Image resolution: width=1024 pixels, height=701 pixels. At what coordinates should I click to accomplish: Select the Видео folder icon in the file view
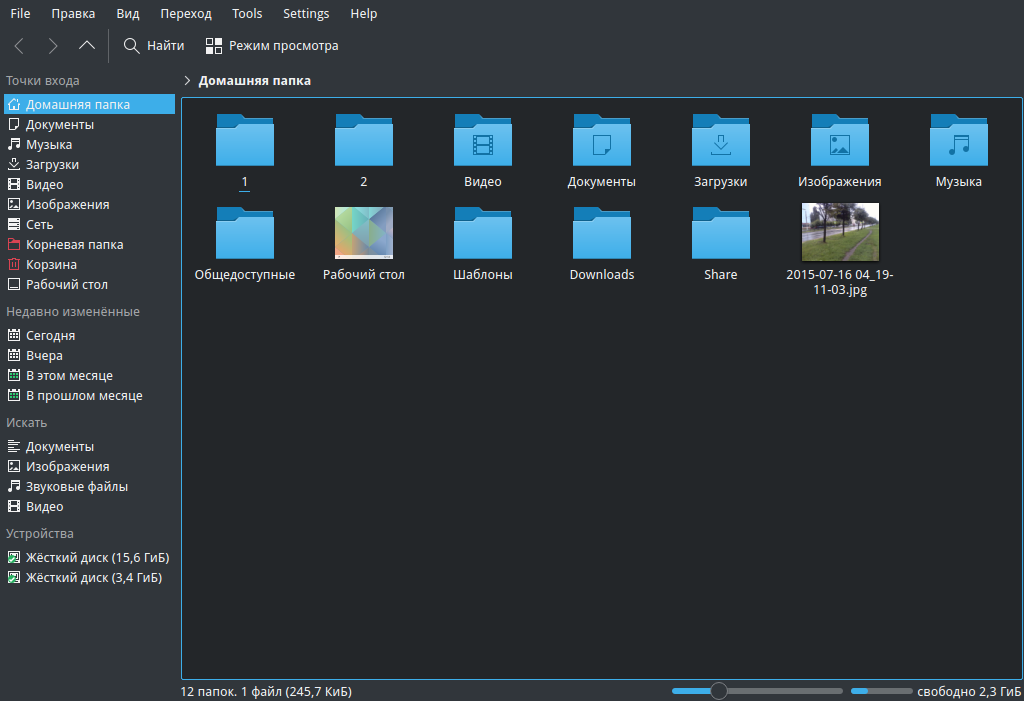(x=483, y=140)
